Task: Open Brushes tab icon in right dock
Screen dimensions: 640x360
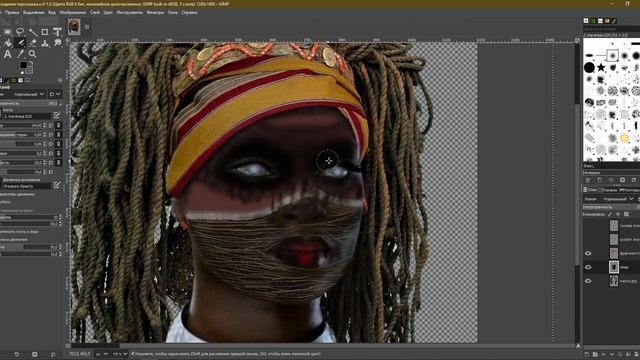Action: pyautogui.click(x=586, y=20)
